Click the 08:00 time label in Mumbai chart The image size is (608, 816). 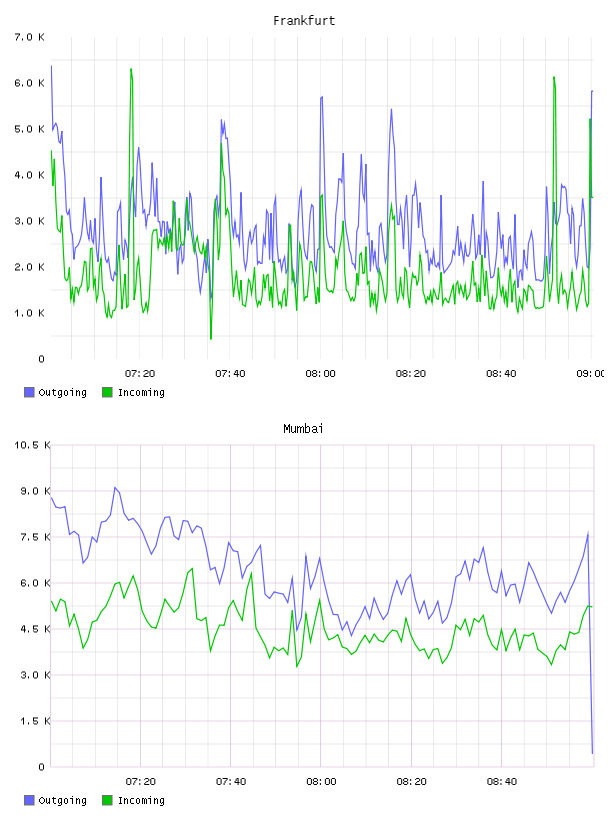click(x=321, y=782)
